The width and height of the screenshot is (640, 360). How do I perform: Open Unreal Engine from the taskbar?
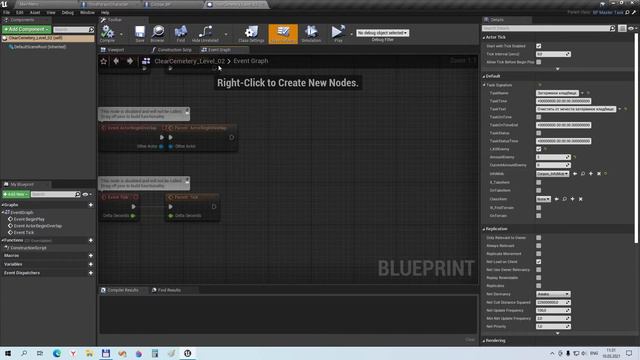(187, 353)
